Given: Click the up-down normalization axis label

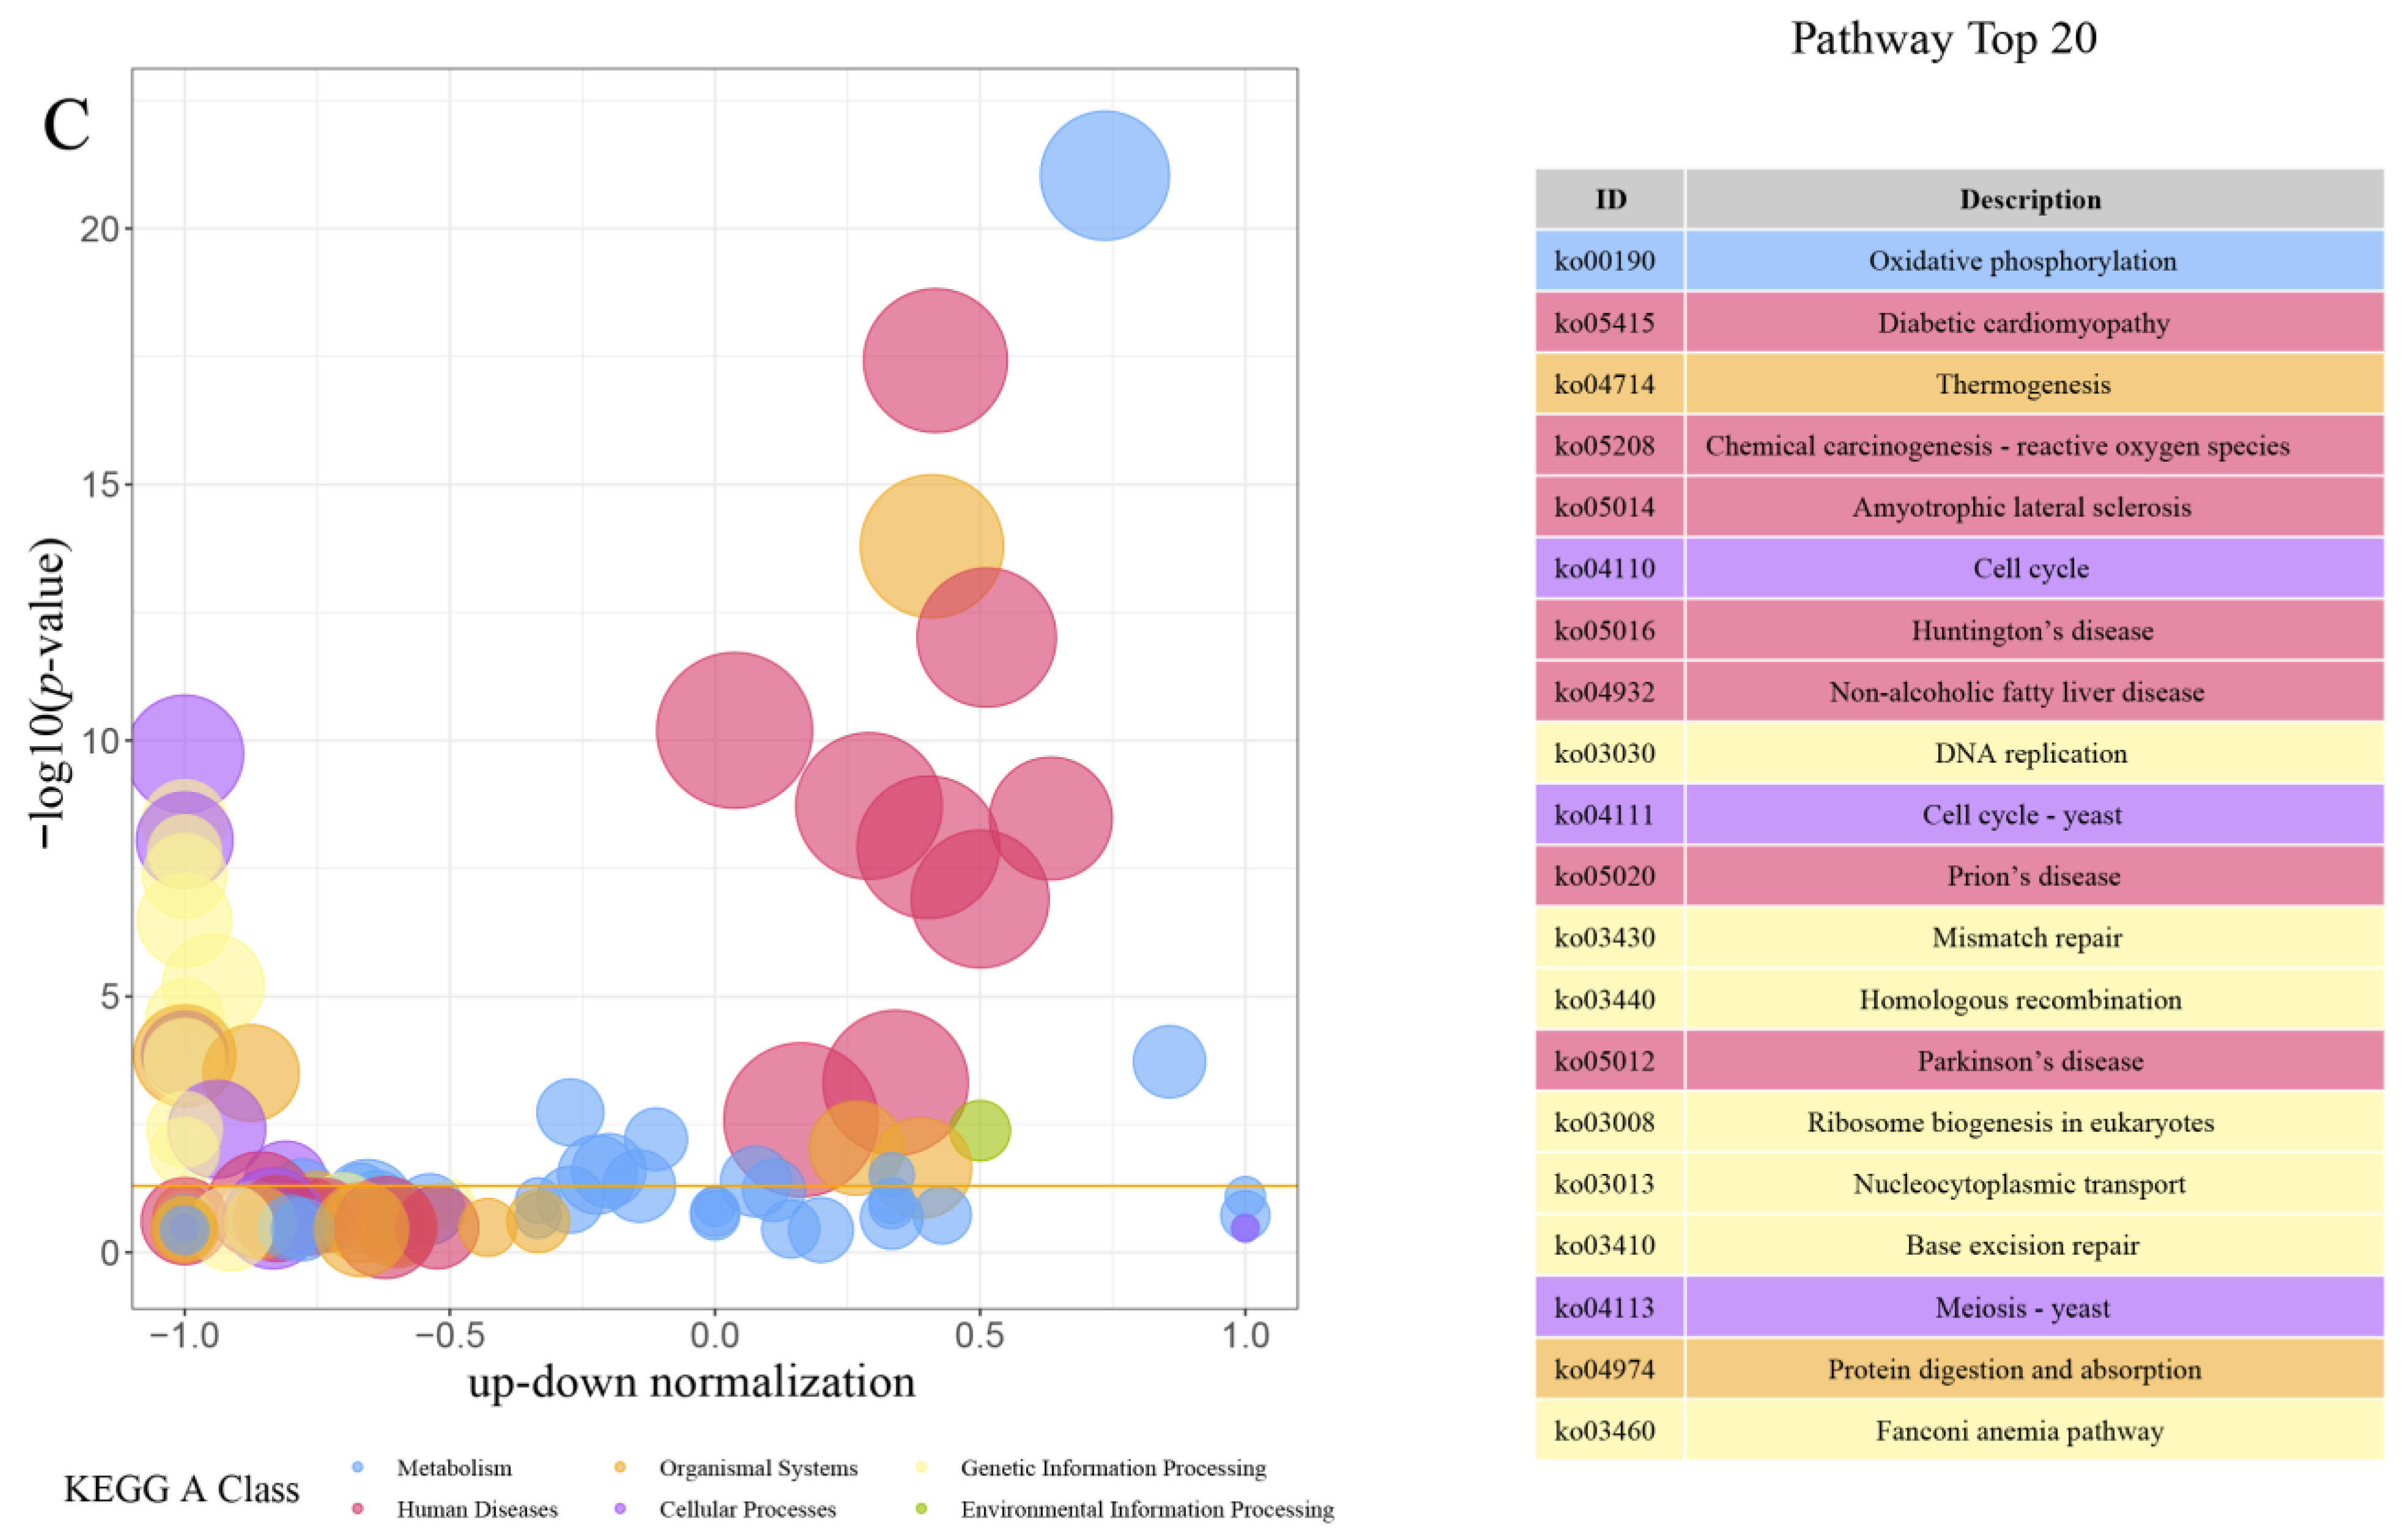Looking at the screenshot, I should pyautogui.click(x=691, y=1383).
